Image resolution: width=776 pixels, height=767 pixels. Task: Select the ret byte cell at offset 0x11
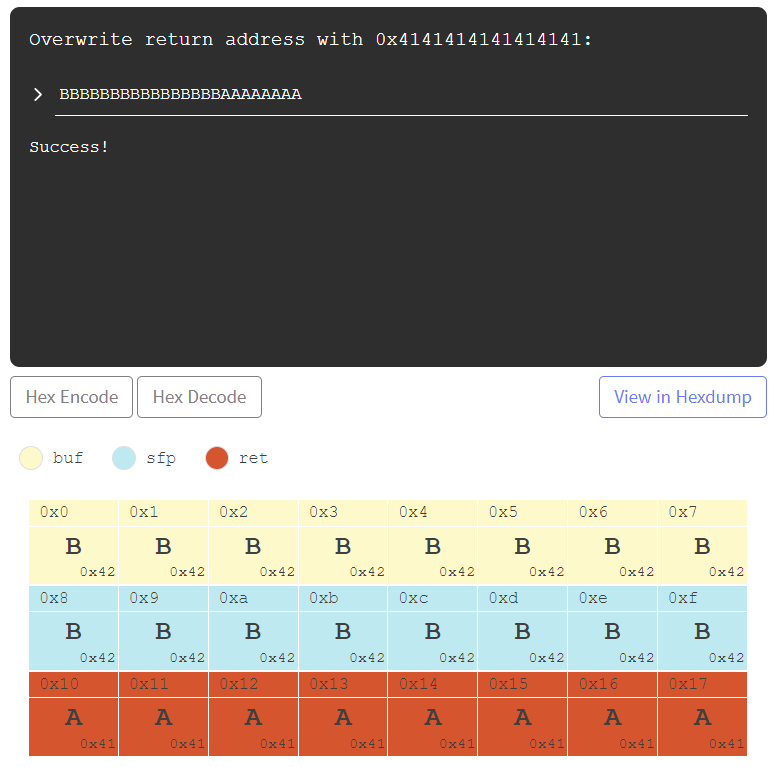click(x=163, y=714)
